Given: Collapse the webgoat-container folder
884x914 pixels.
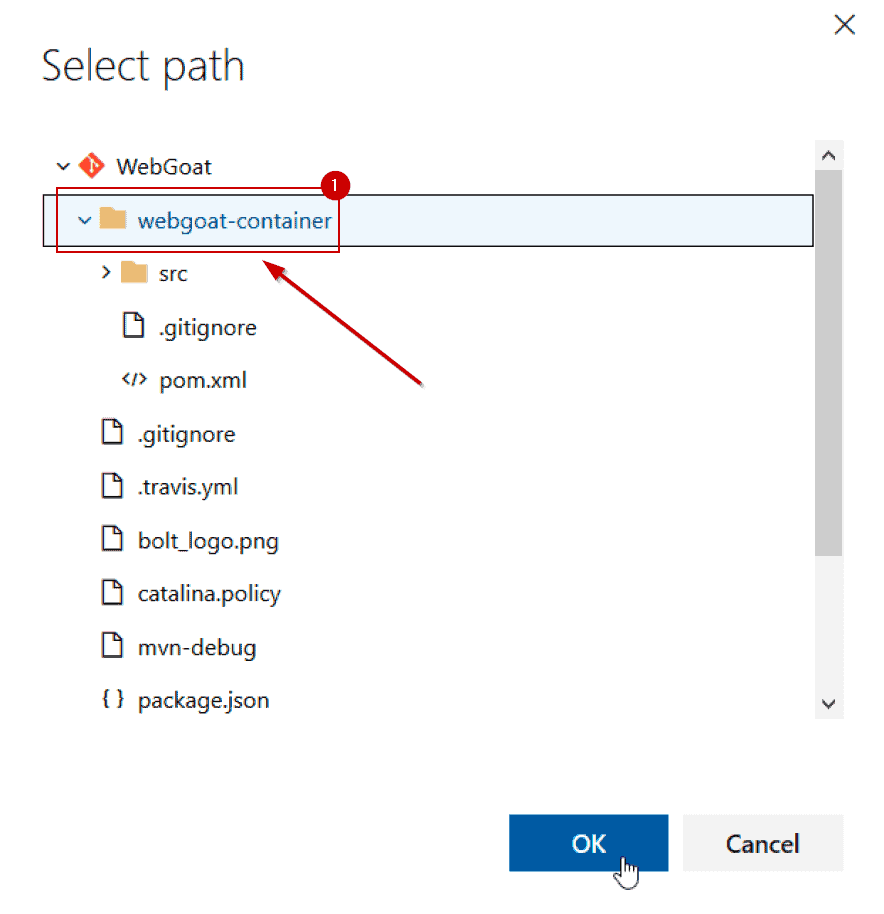Looking at the screenshot, I should tap(85, 220).
